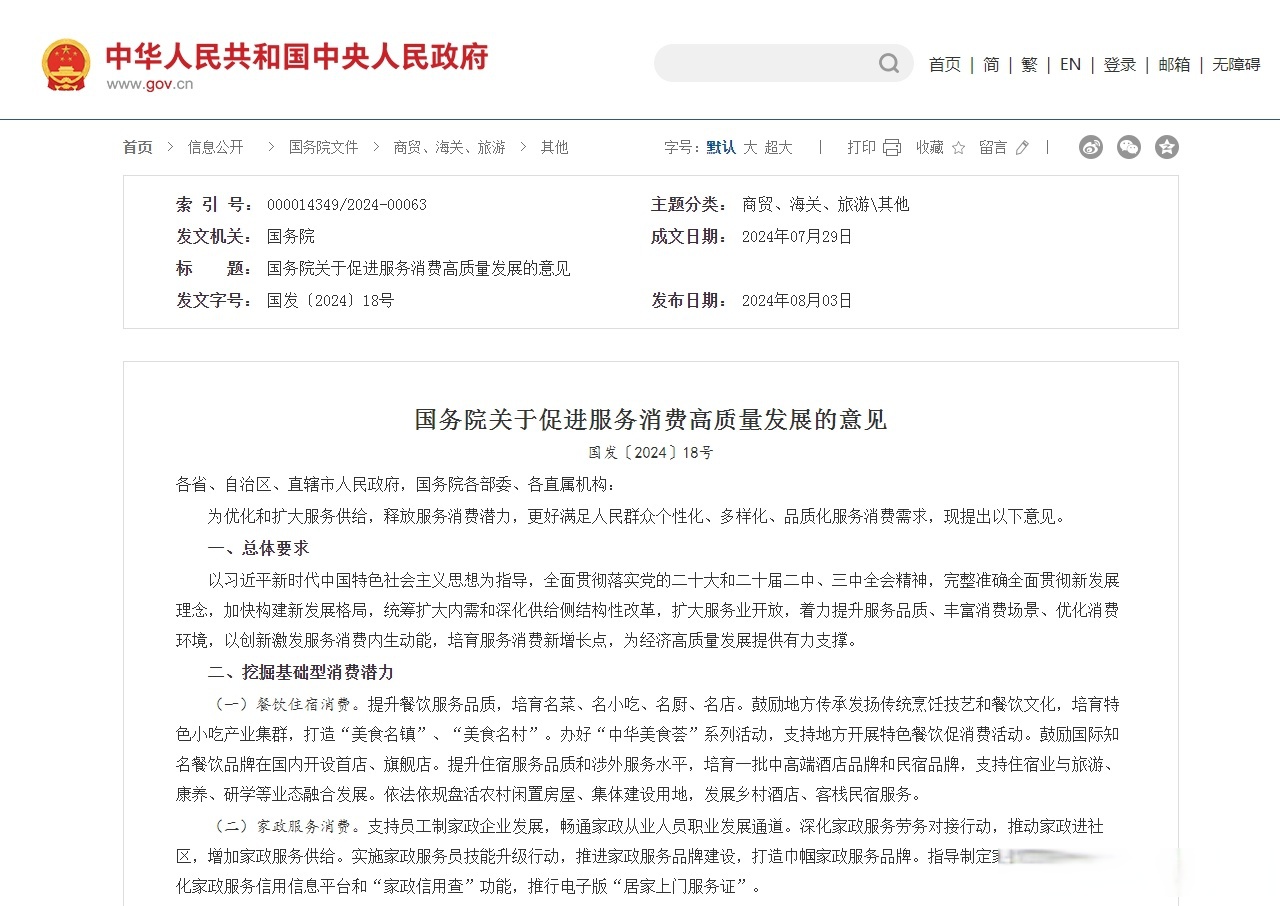The image size is (1280, 906).
Task: Click the Qzone star share icon
Action: [1166, 146]
